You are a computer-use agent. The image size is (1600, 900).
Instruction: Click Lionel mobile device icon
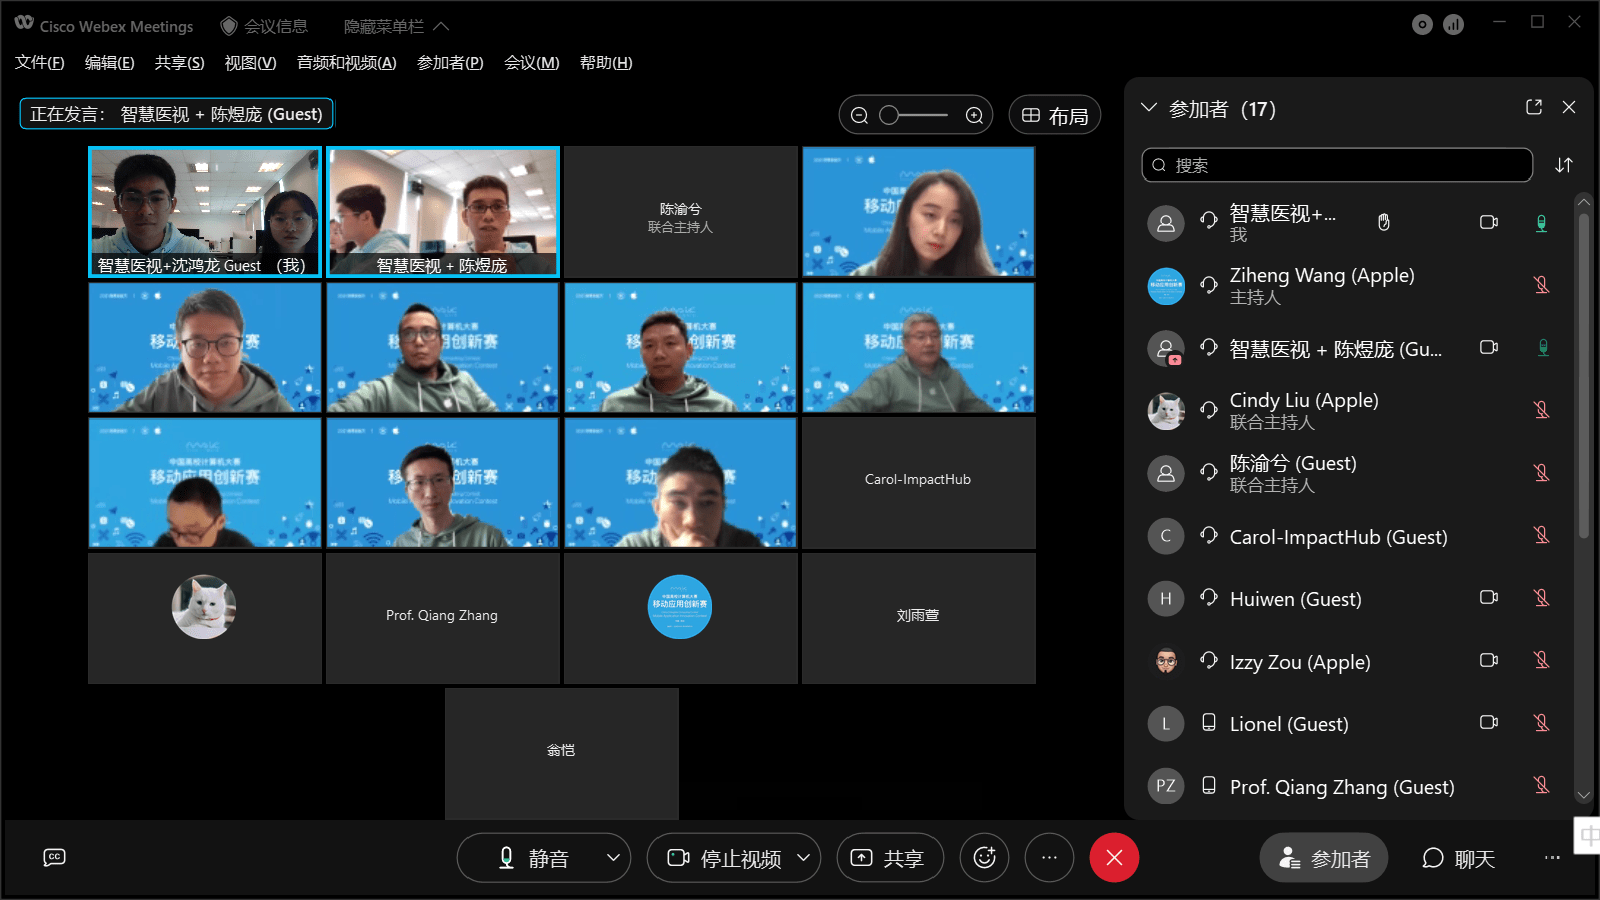pos(1209,722)
